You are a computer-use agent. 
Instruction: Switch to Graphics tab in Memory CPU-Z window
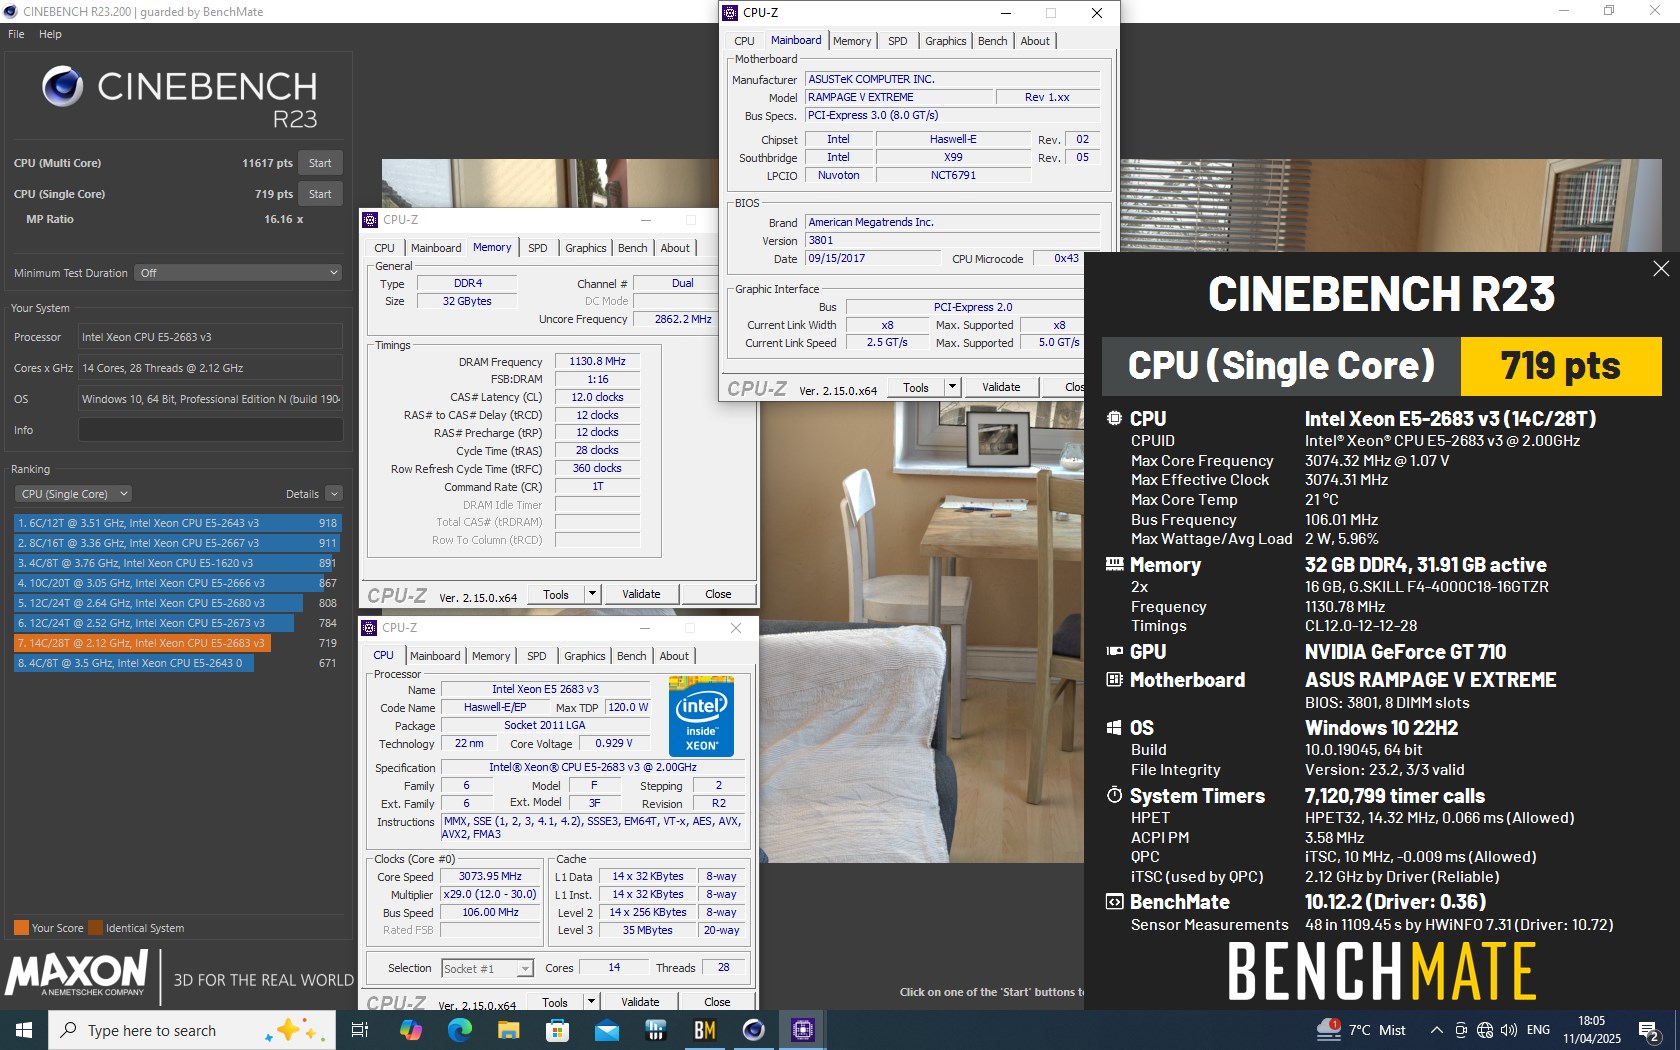pyautogui.click(x=585, y=248)
